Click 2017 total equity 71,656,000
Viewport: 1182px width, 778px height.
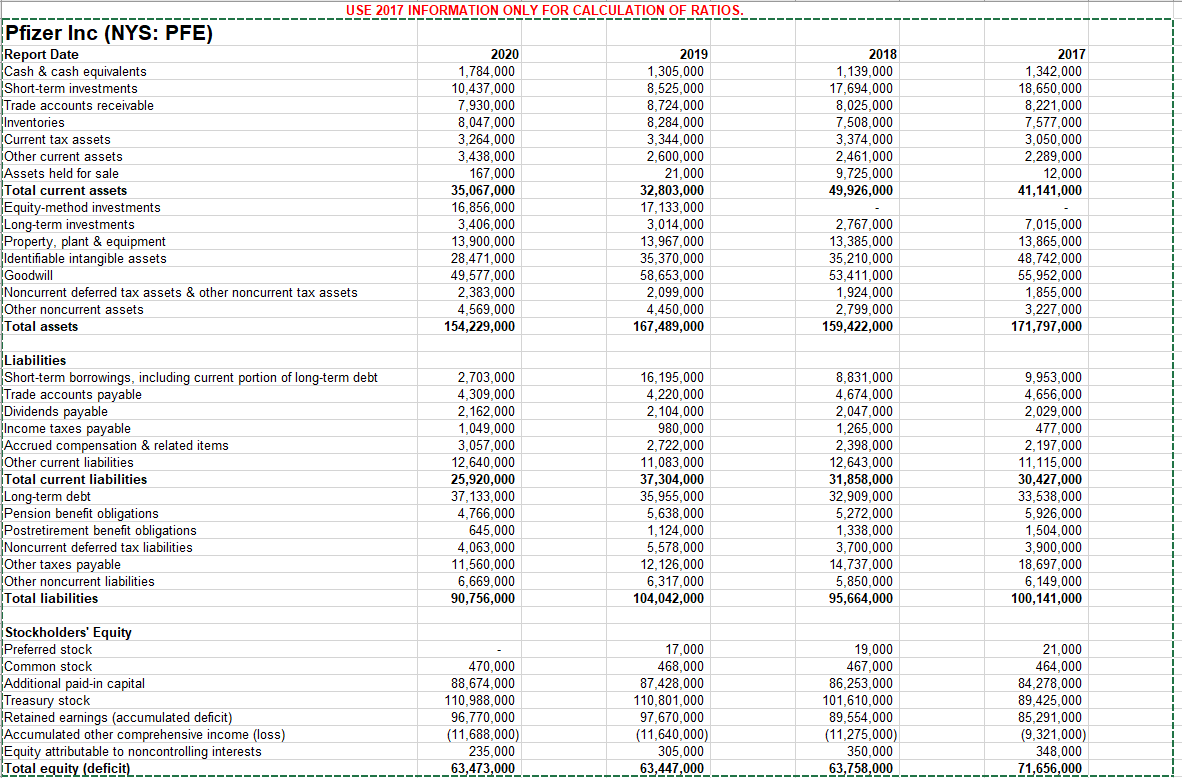(1050, 769)
